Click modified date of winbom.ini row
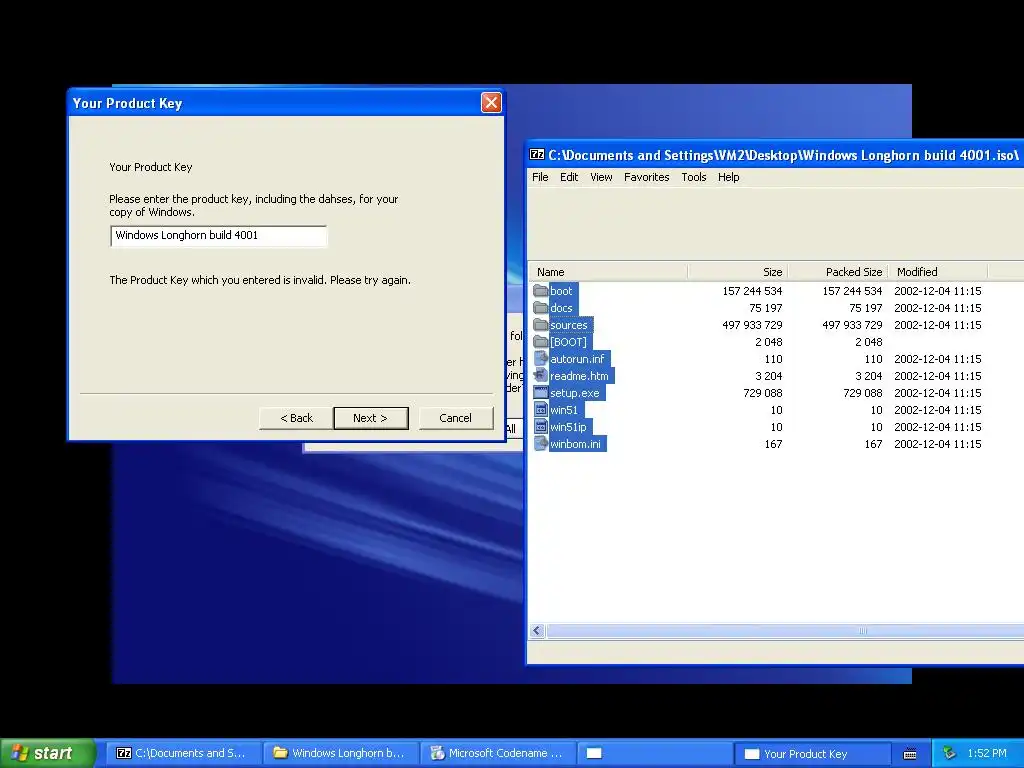This screenshot has height=768, width=1024. pyautogui.click(x=938, y=443)
